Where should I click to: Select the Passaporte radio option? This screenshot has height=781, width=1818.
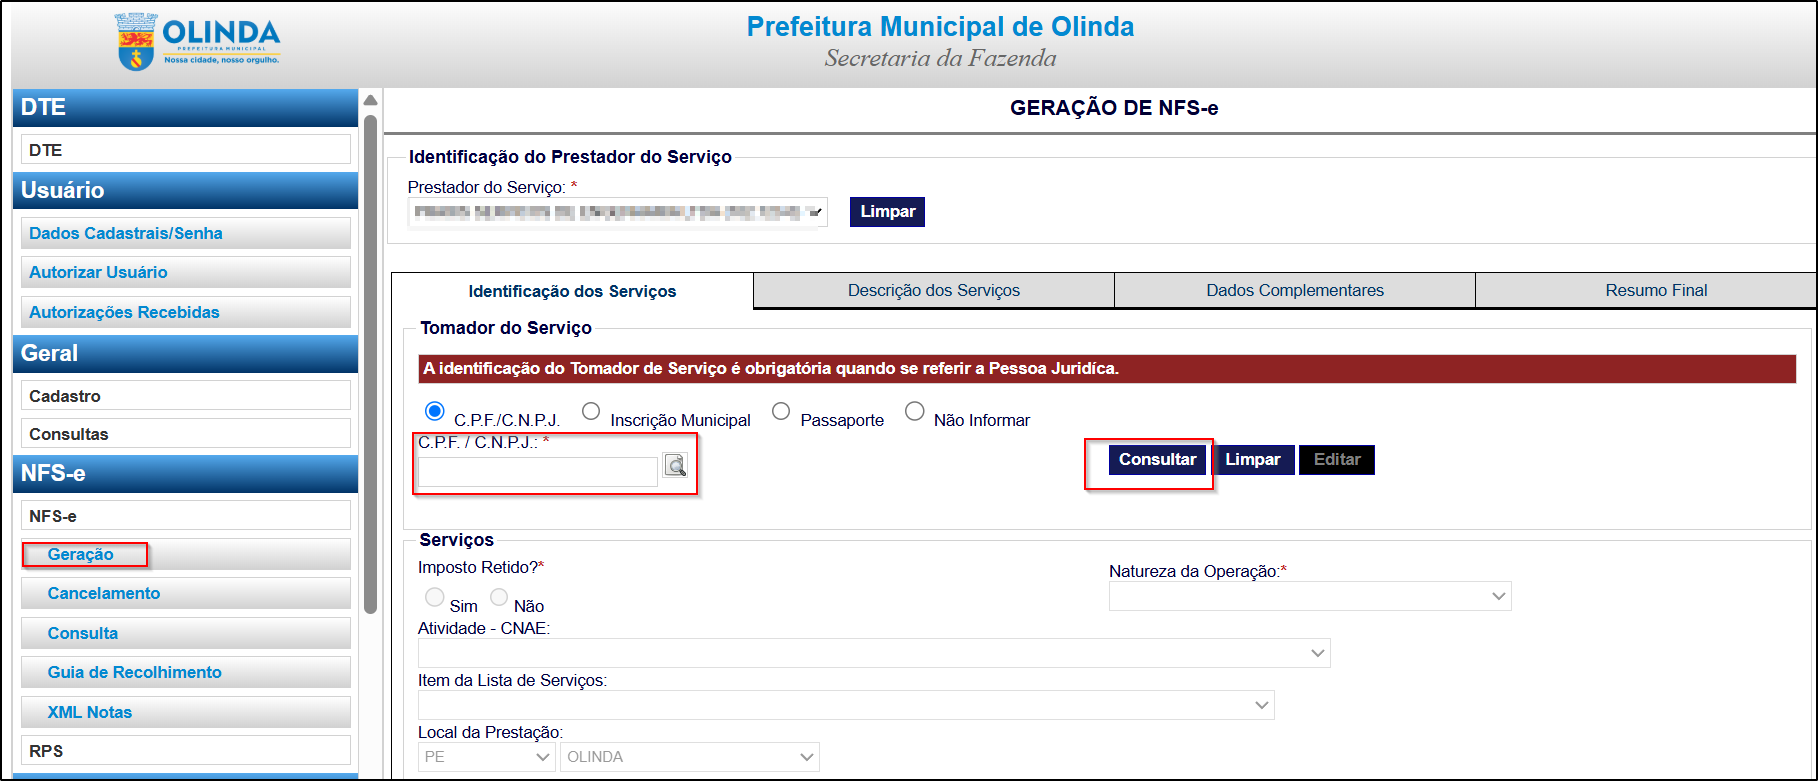781,412
